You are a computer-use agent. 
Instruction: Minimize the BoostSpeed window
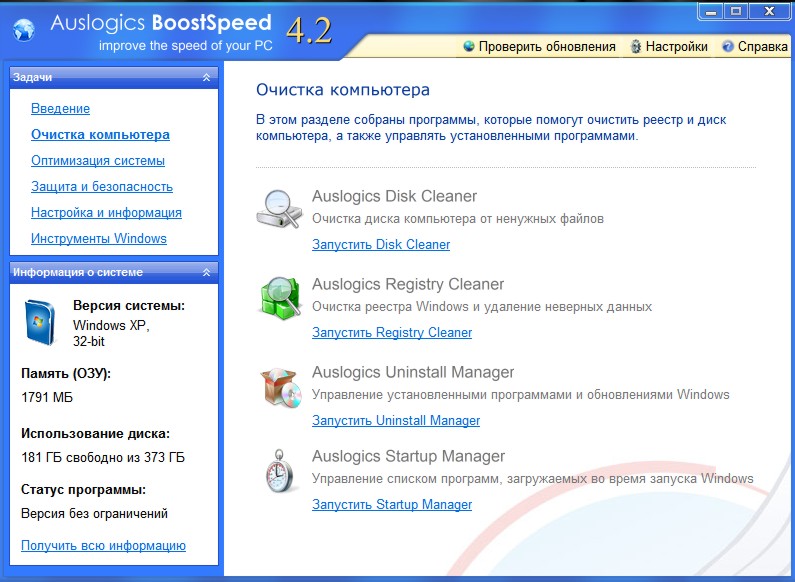click(x=711, y=11)
